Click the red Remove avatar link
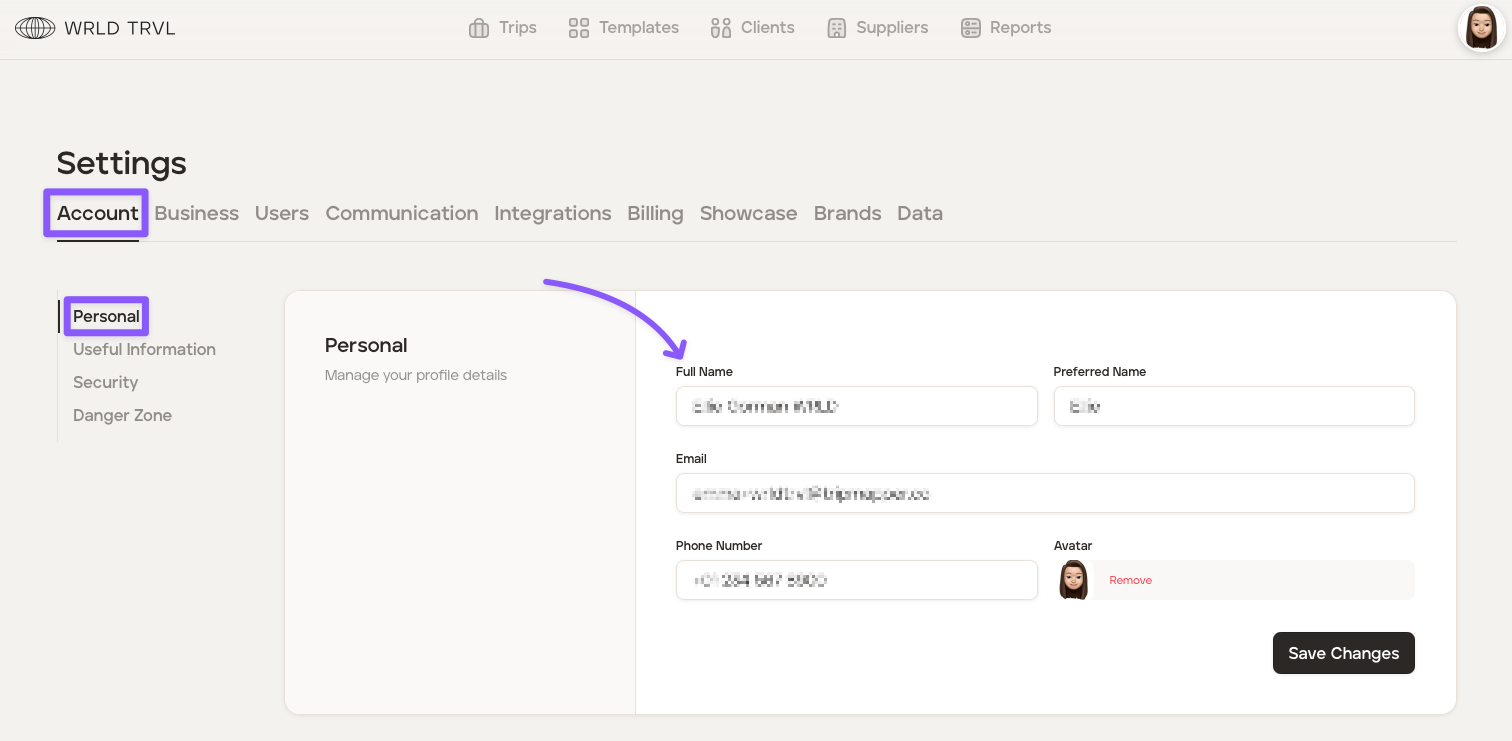The width and height of the screenshot is (1512, 741). 1130,580
